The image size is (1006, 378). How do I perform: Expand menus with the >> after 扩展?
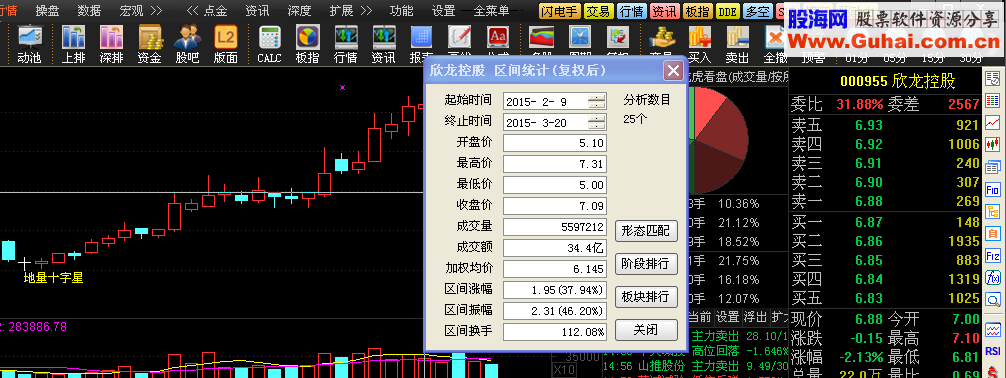tap(366, 11)
